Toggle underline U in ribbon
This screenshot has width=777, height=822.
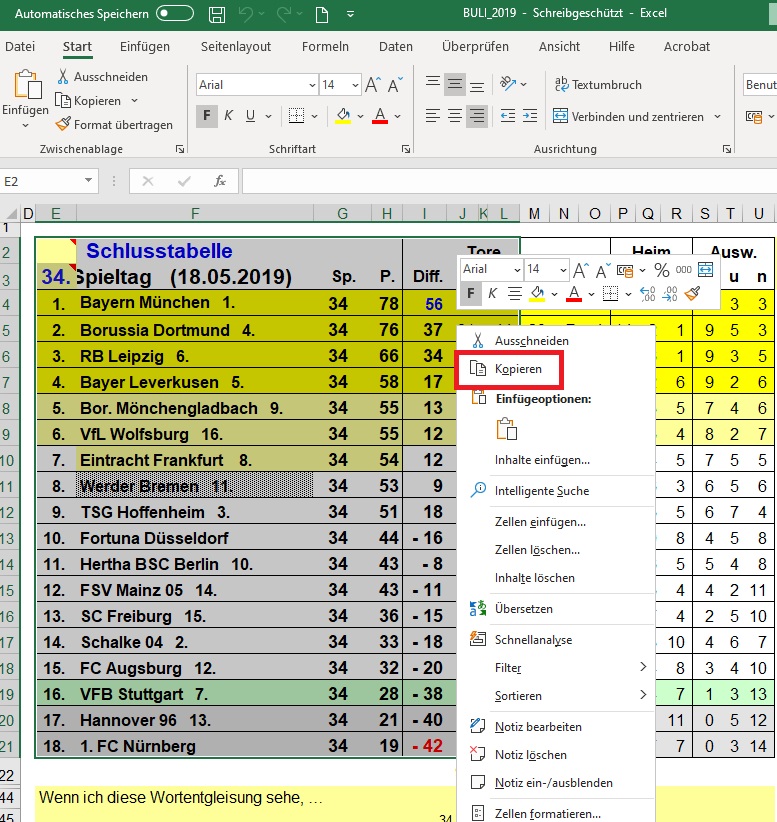click(251, 115)
